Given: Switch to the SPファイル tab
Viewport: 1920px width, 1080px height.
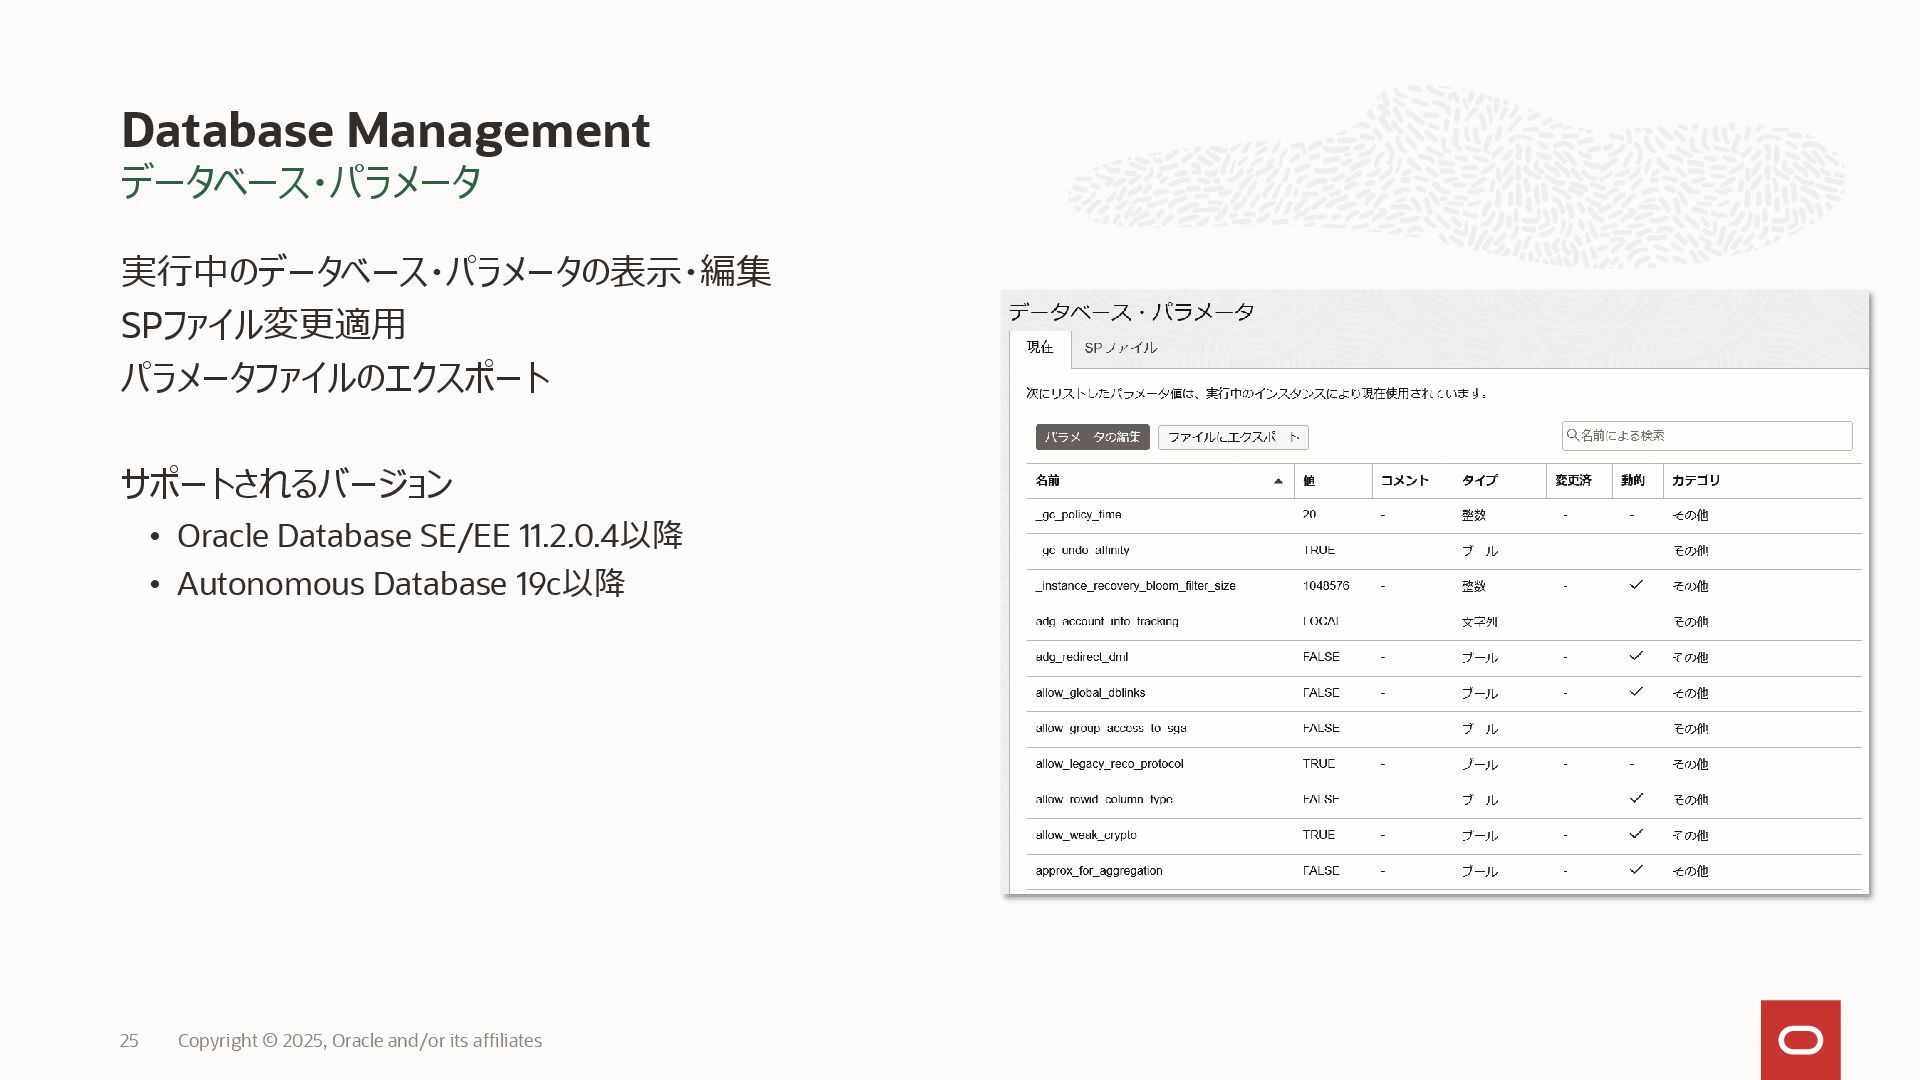Looking at the screenshot, I should [x=1120, y=348].
